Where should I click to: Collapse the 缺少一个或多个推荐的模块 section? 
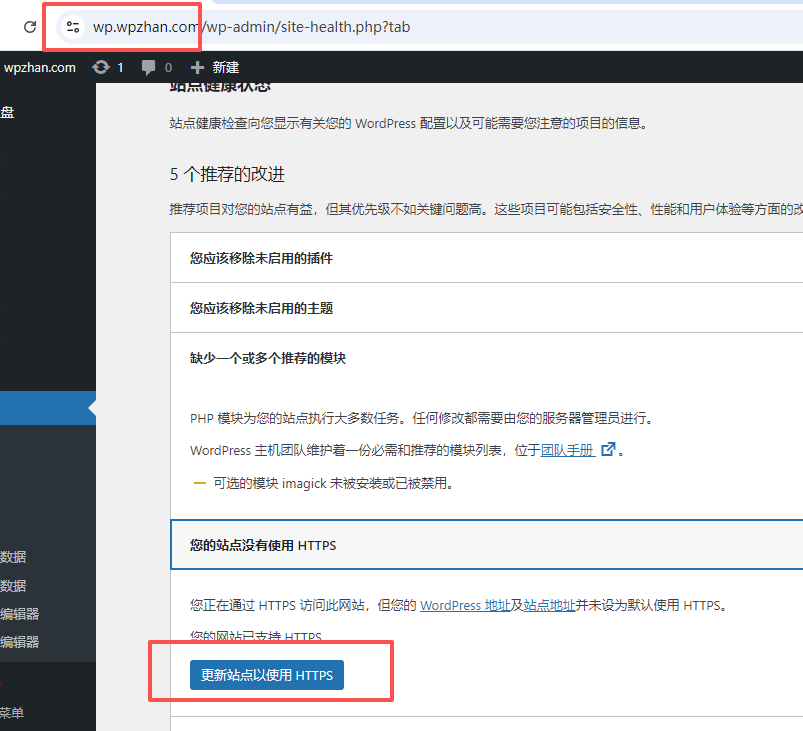pos(486,358)
